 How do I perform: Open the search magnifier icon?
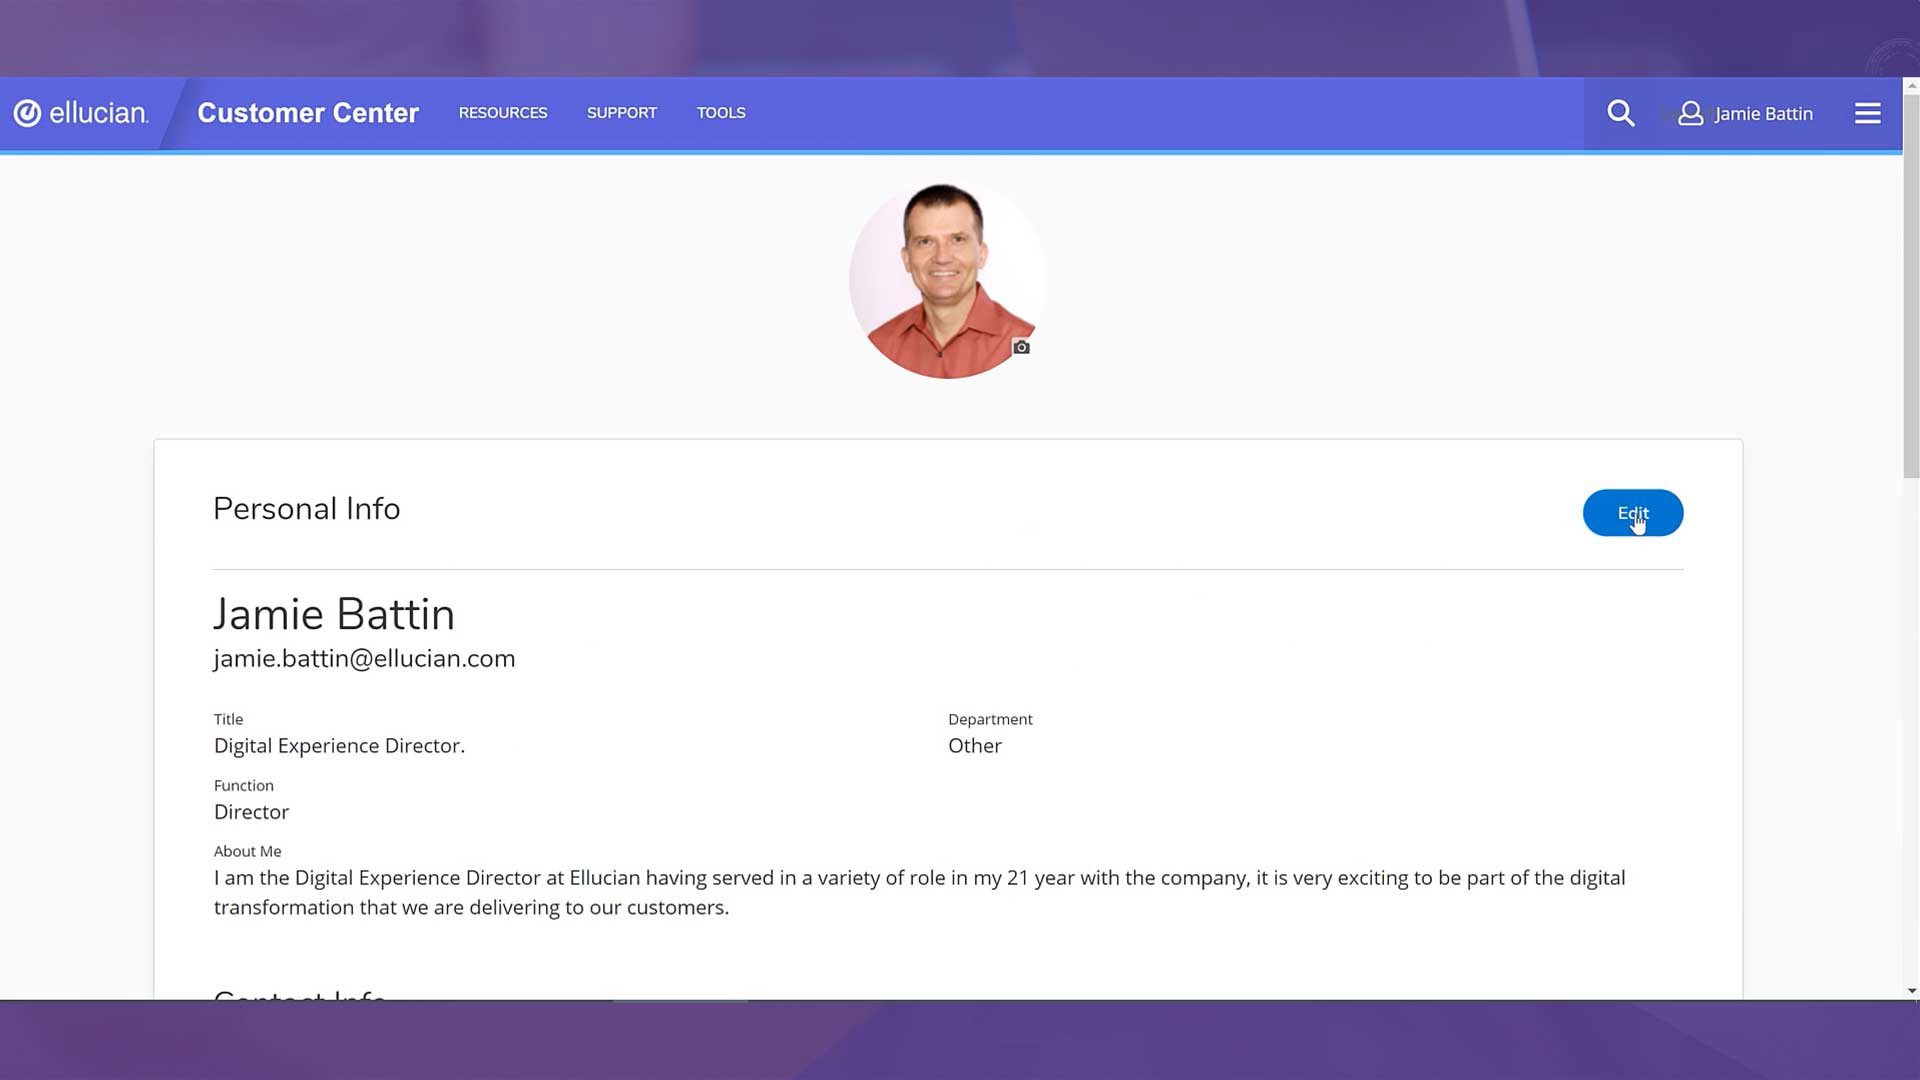tap(1620, 113)
